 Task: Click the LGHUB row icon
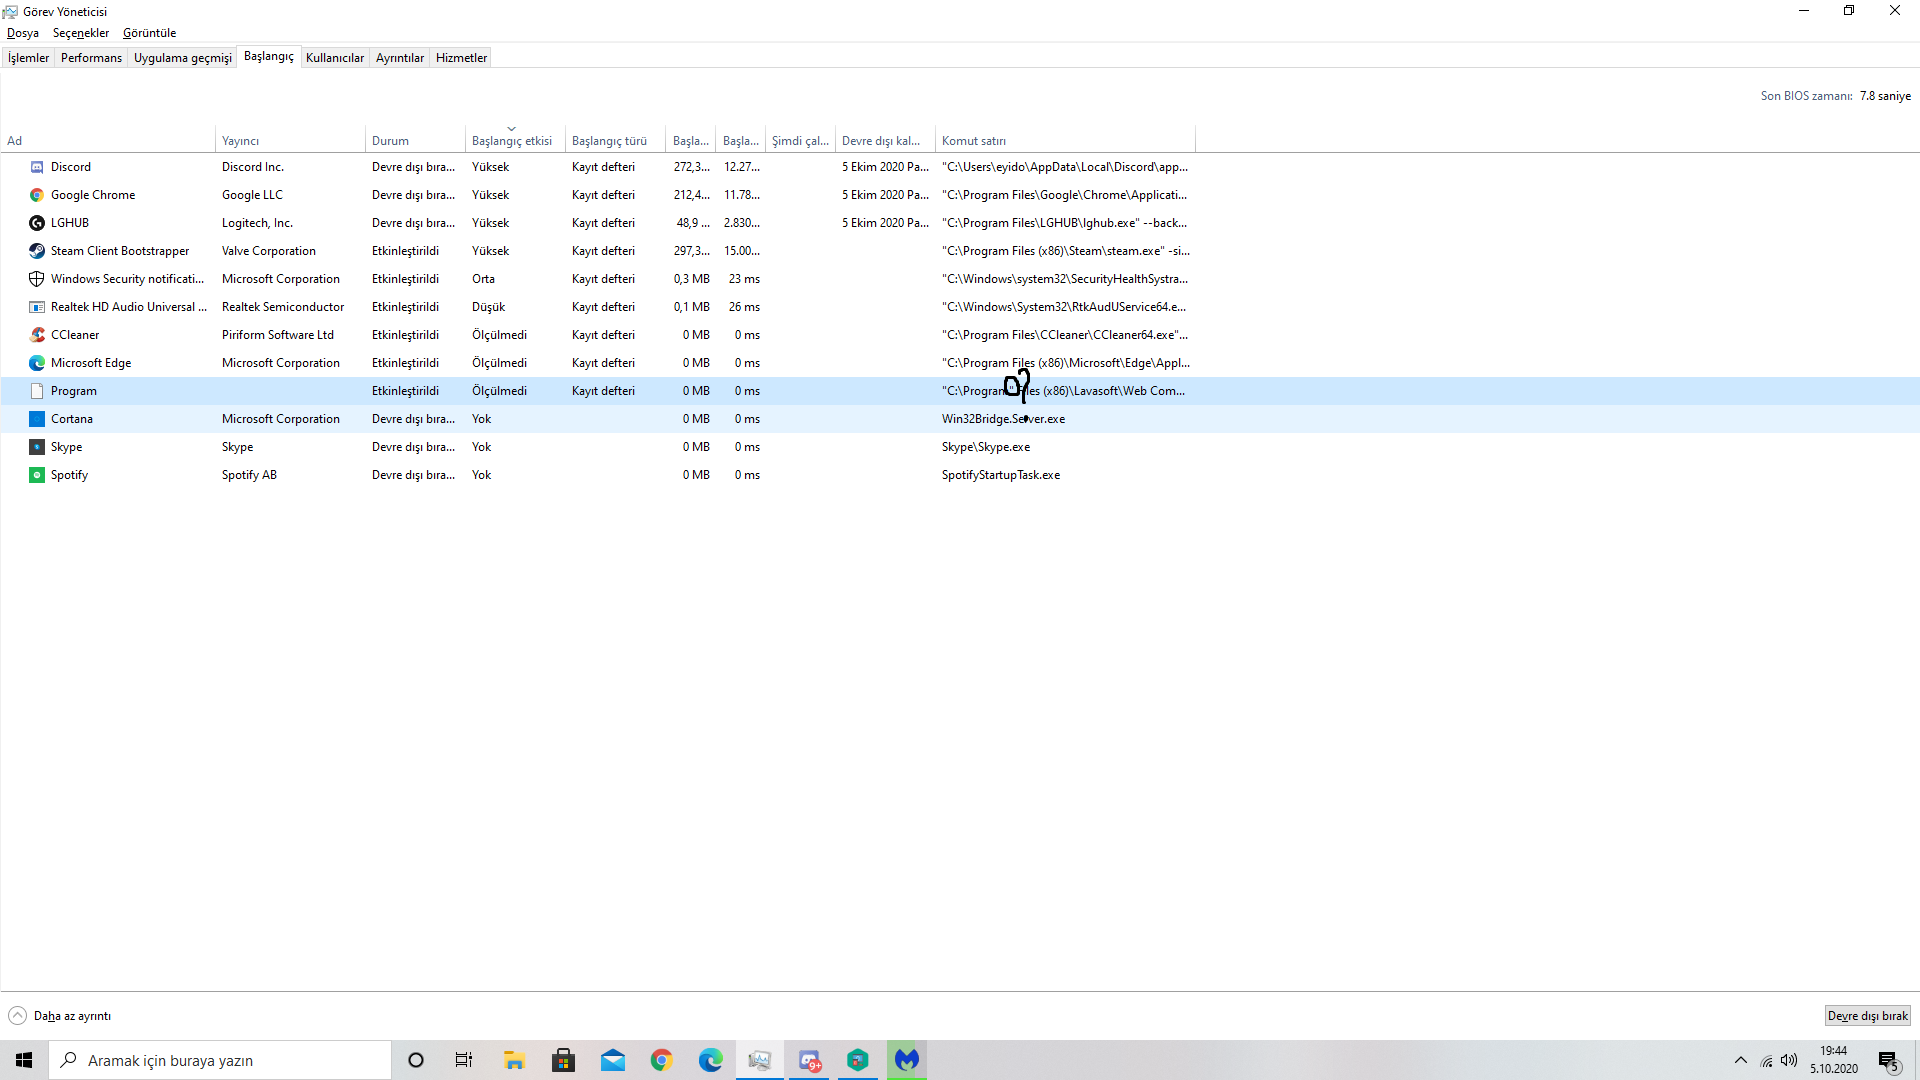pyautogui.click(x=37, y=223)
